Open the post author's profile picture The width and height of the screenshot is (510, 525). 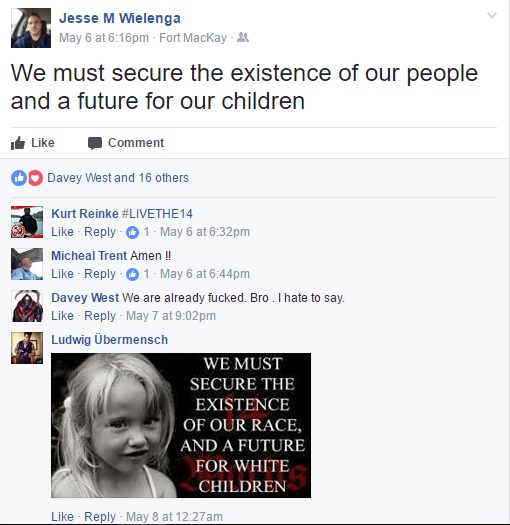point(31,28)
